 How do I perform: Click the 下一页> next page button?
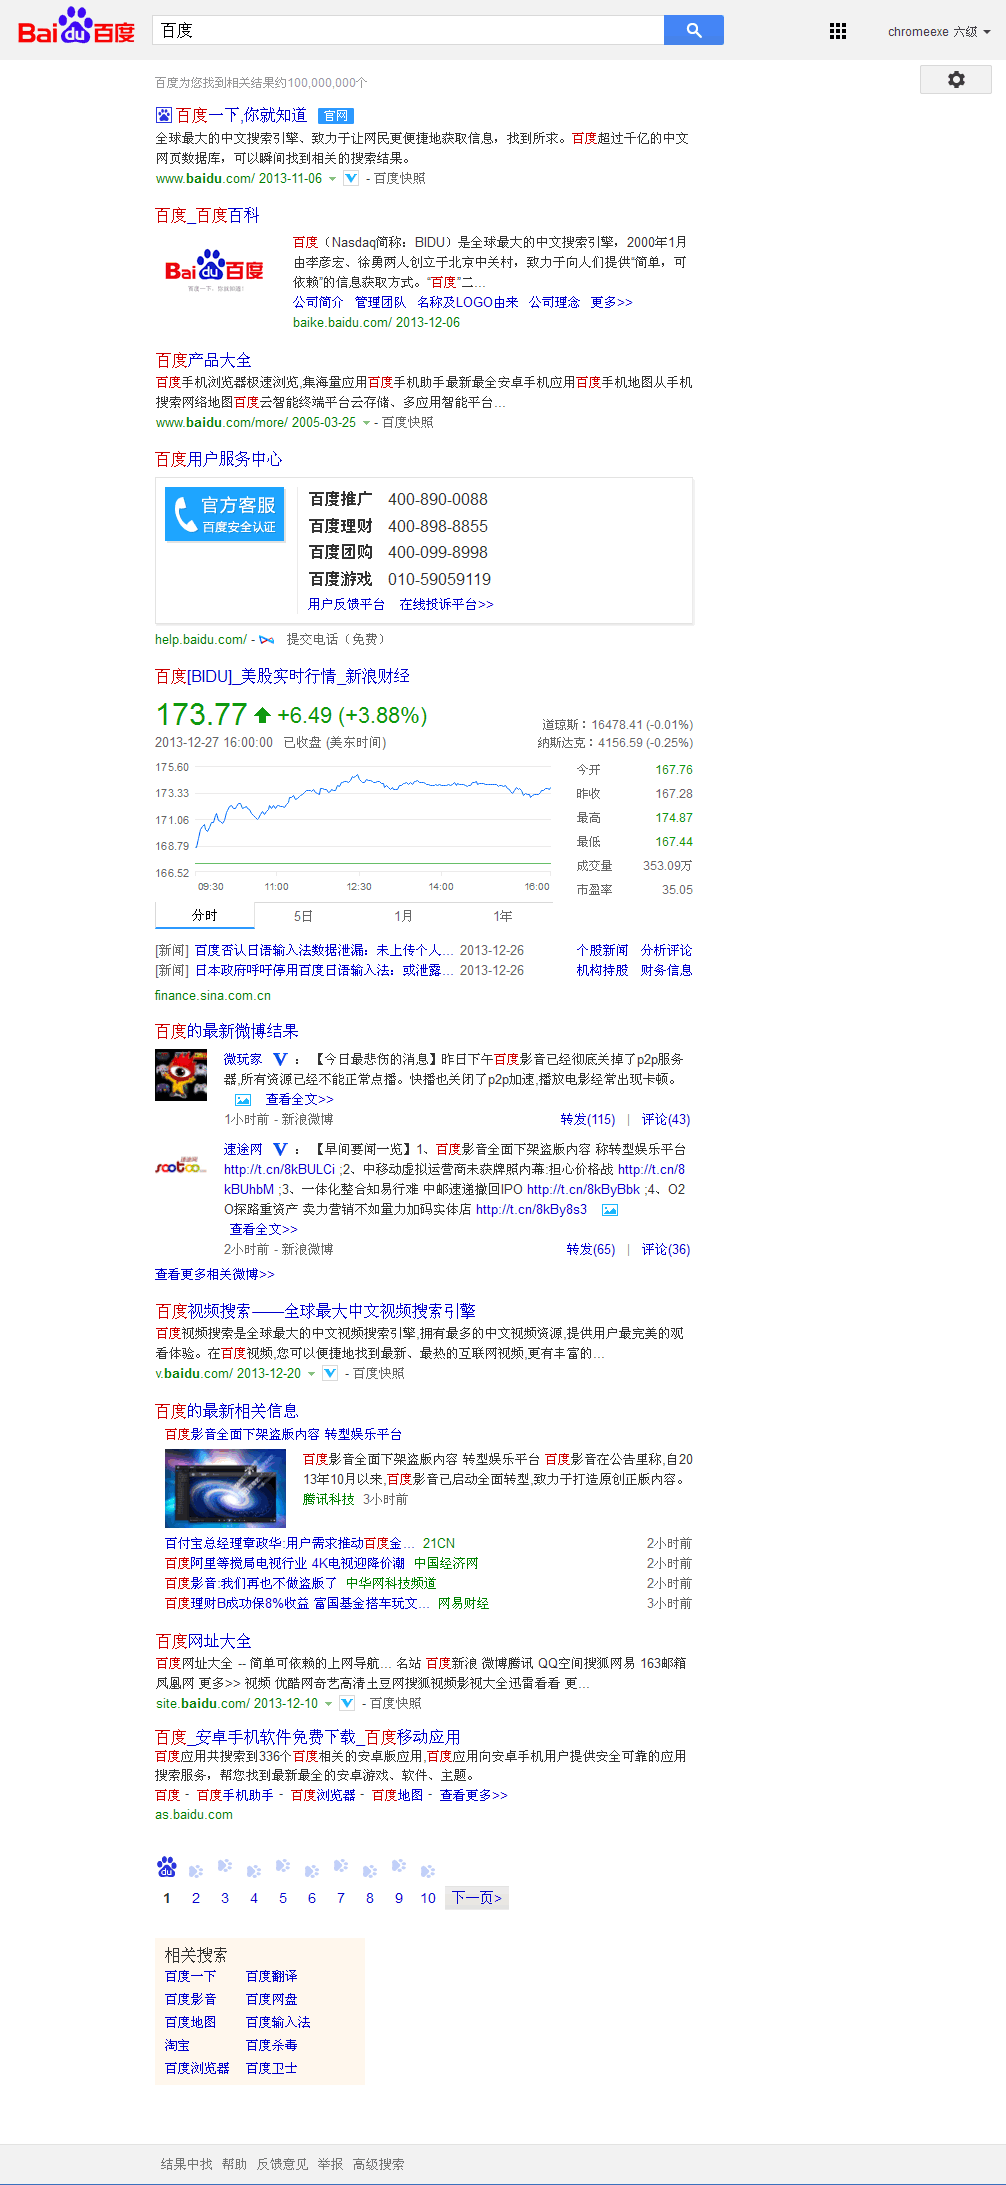pyautogui.click(x=477, y=1898)
